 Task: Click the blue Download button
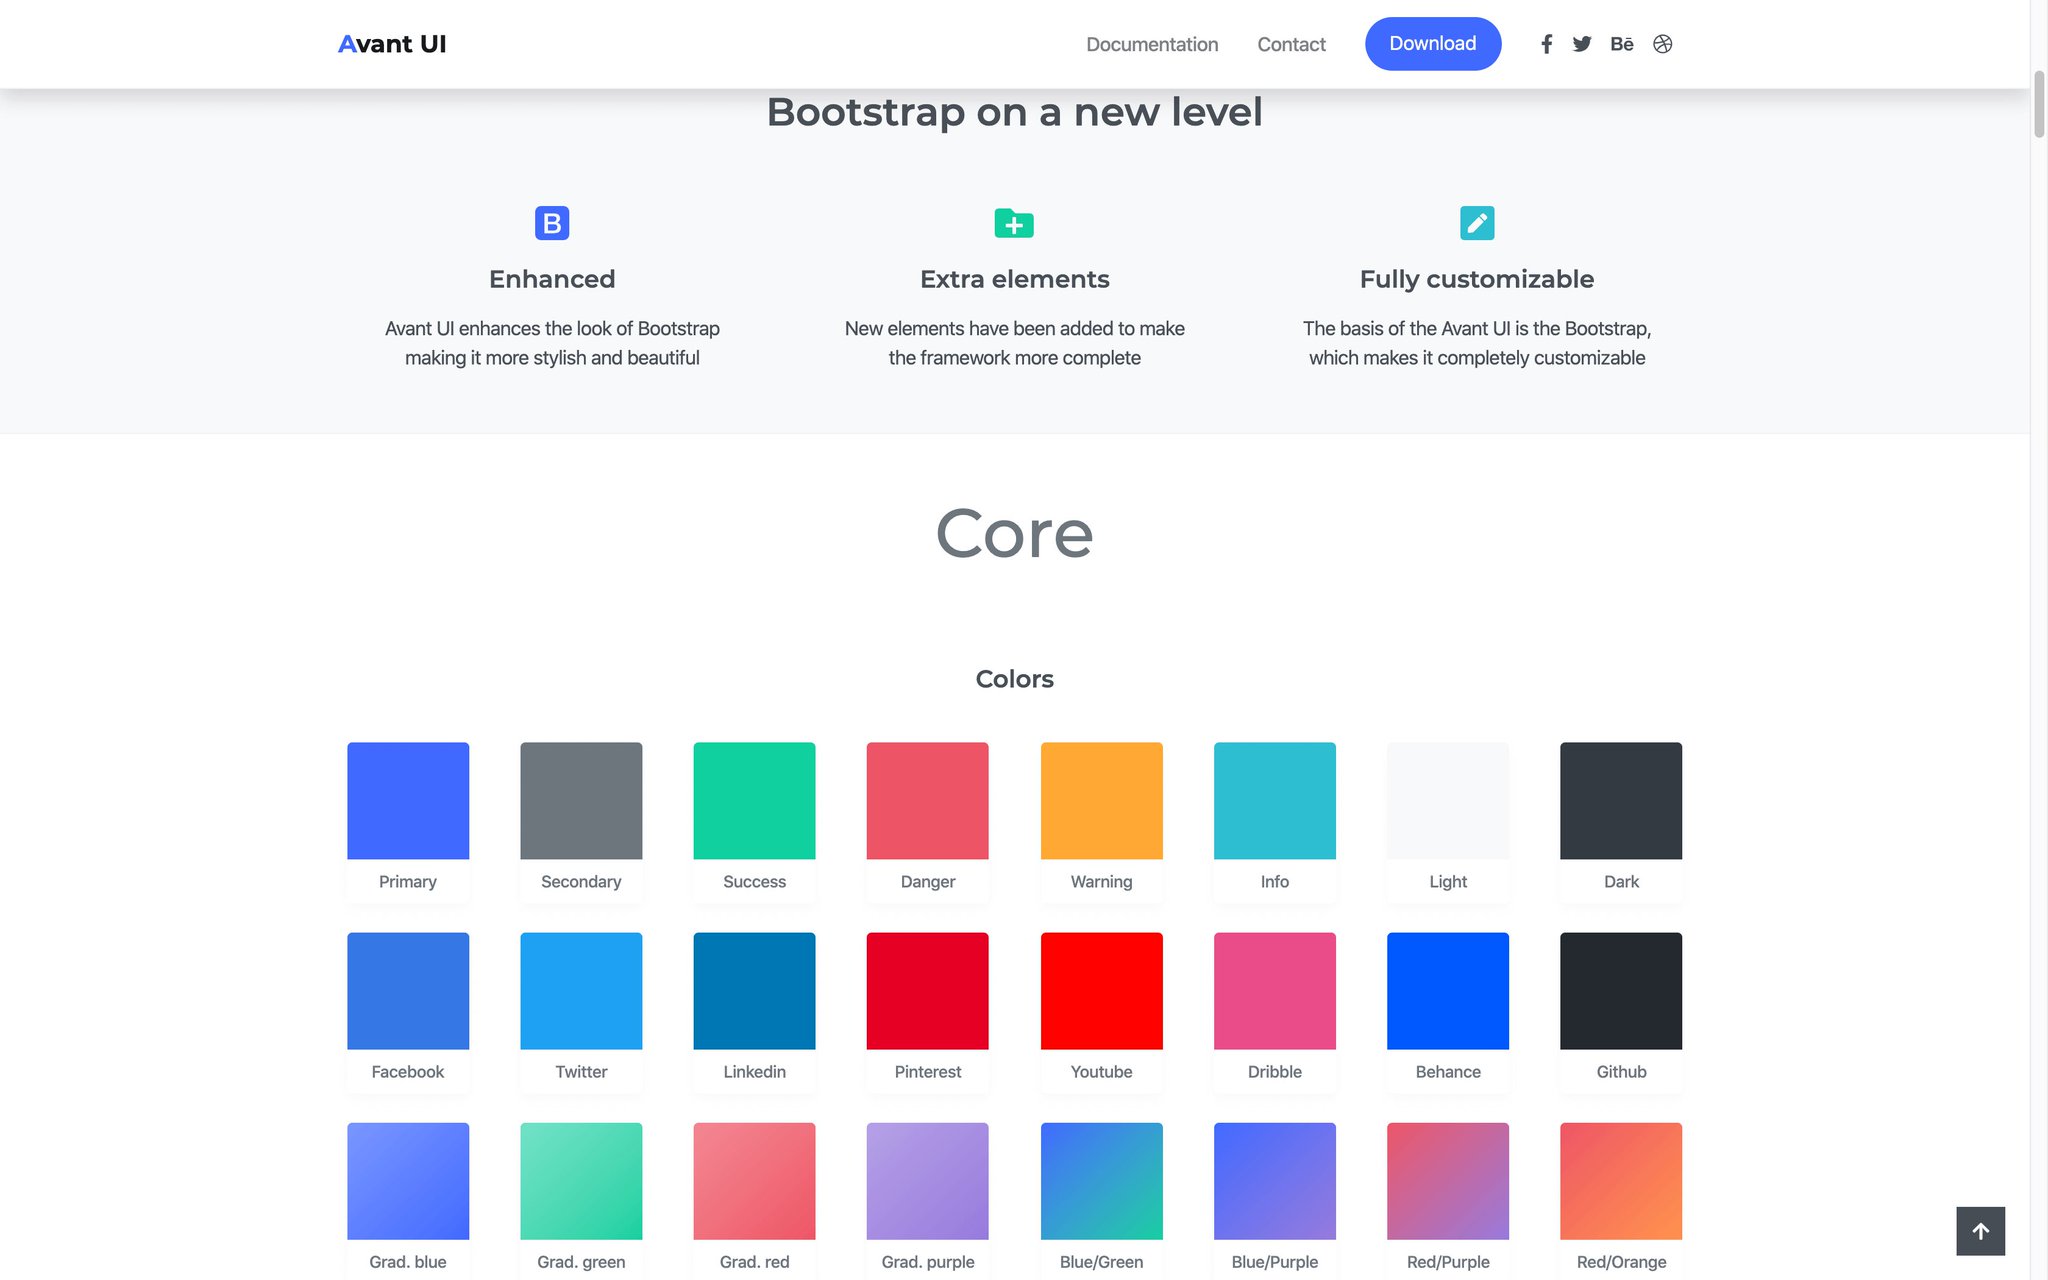pos(1432,44)
